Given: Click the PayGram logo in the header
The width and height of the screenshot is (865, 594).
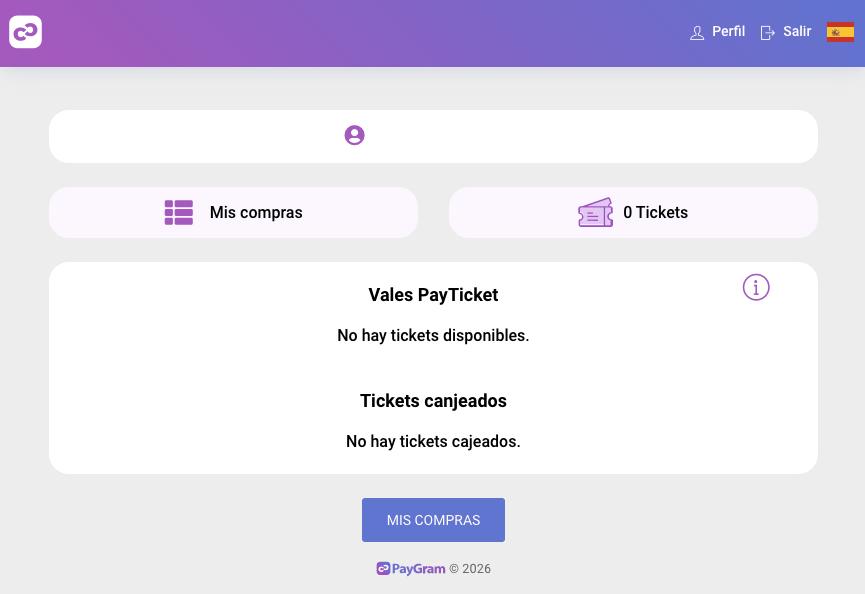Looking at the screenshot, I should coord(26,32).
